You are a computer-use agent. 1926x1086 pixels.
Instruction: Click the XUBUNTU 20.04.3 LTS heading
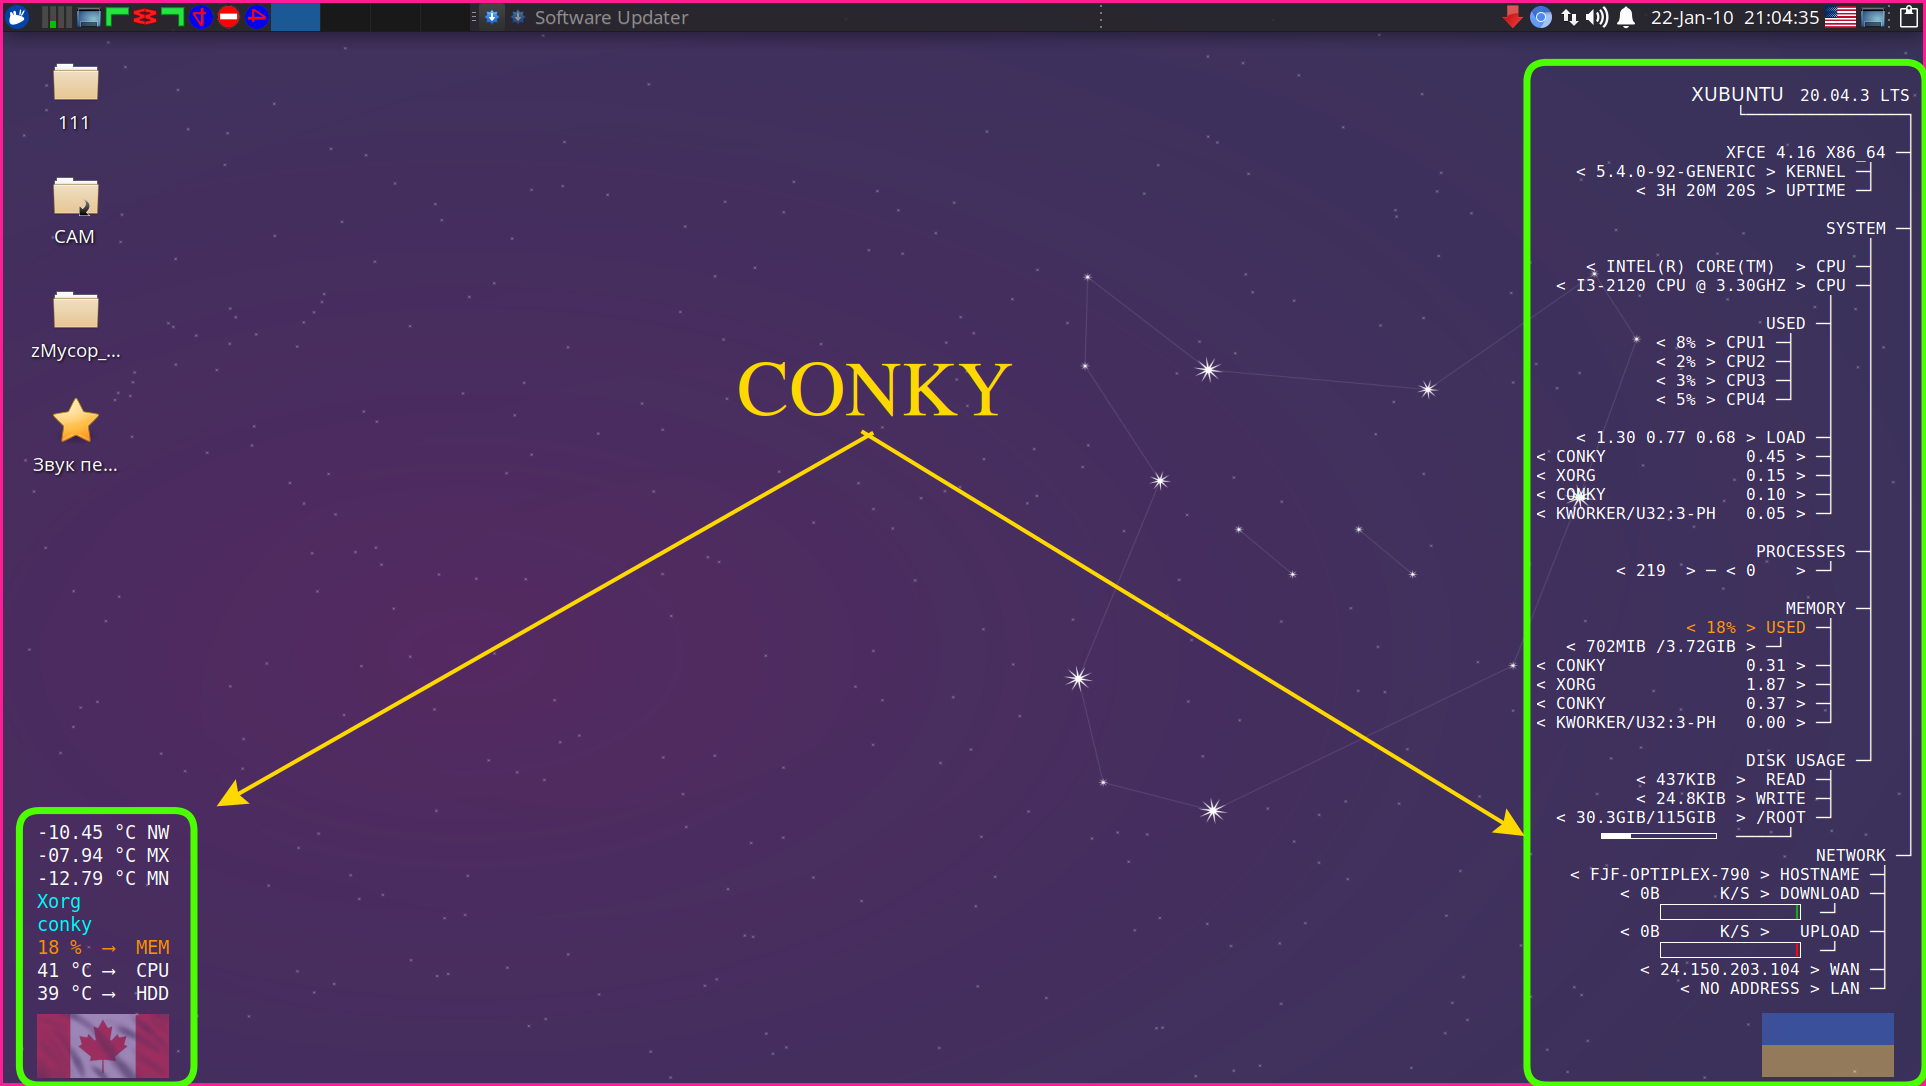(1799, 95)
